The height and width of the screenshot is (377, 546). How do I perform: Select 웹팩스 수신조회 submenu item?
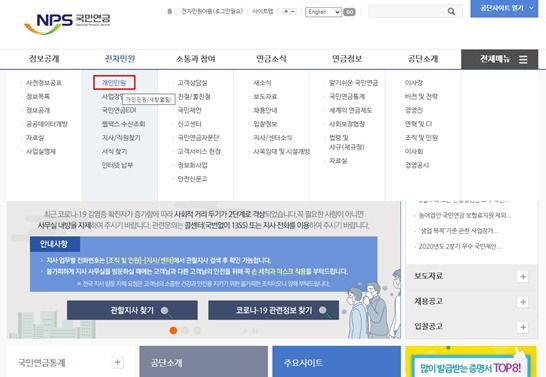[x=123, y=124]
